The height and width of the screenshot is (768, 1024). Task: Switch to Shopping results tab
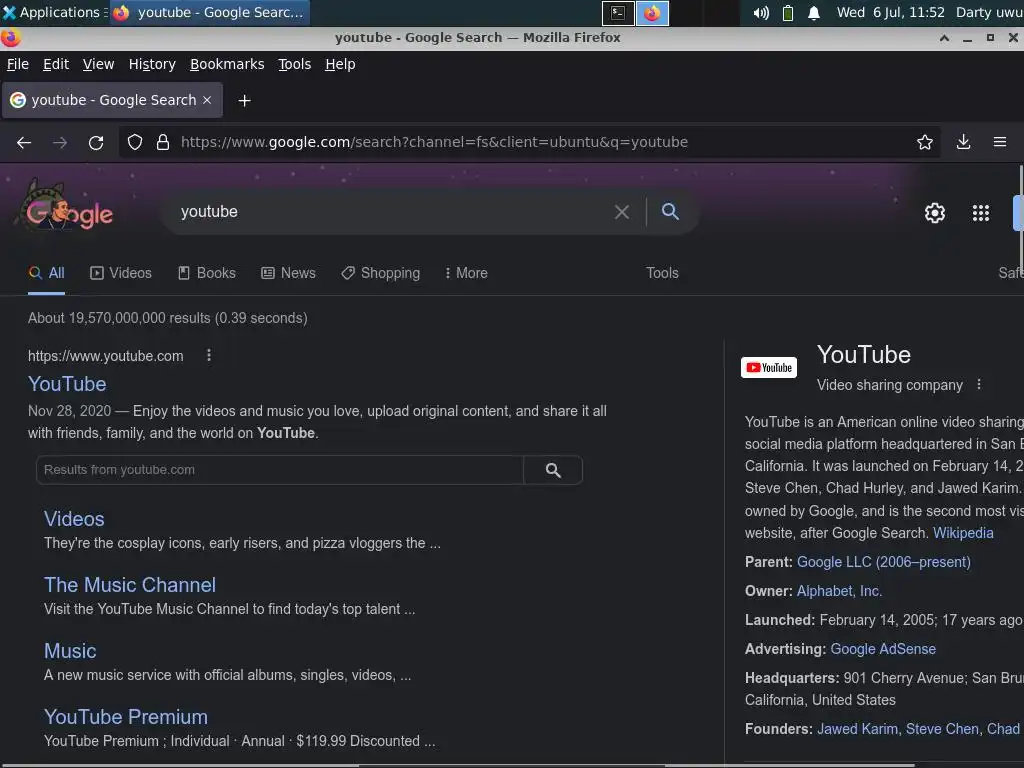click(x=381, y=273)
